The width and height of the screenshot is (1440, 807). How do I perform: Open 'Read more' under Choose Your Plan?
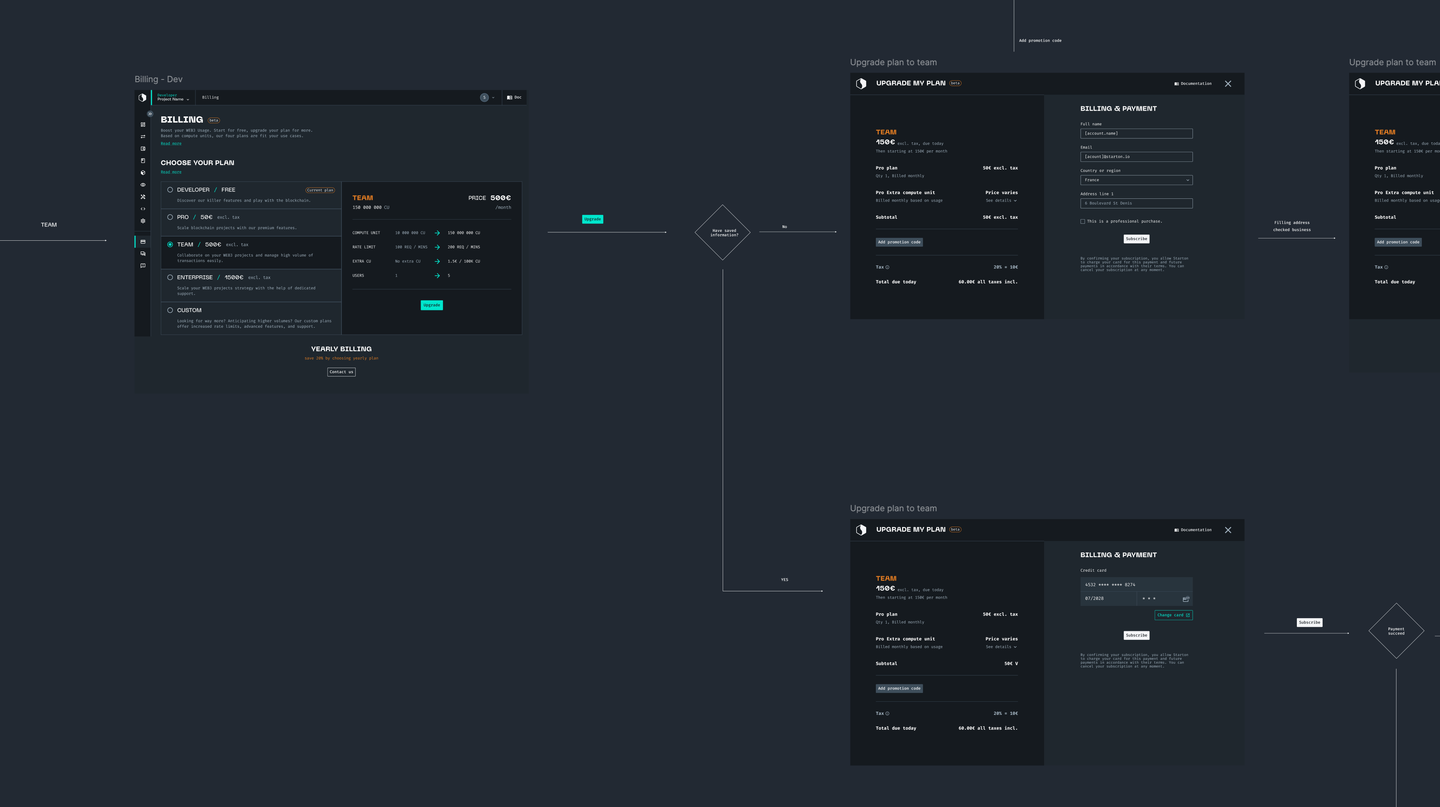171,172
